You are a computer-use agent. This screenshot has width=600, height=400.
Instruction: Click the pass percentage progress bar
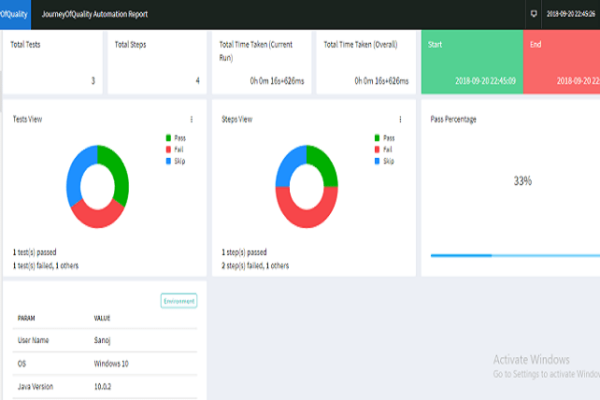pos(515,255)
